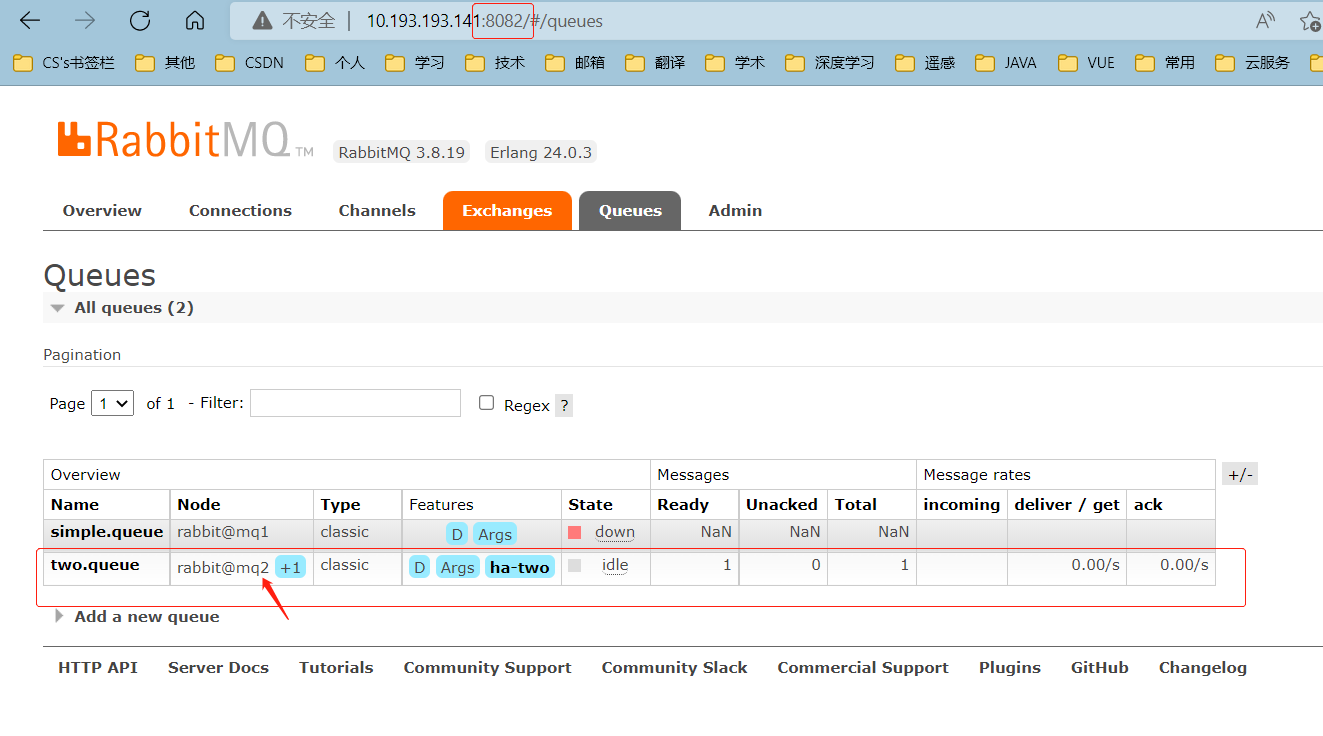Sort by incoming message rate header
Viewport: 1323px width, 736px height.
click(961, 505)
